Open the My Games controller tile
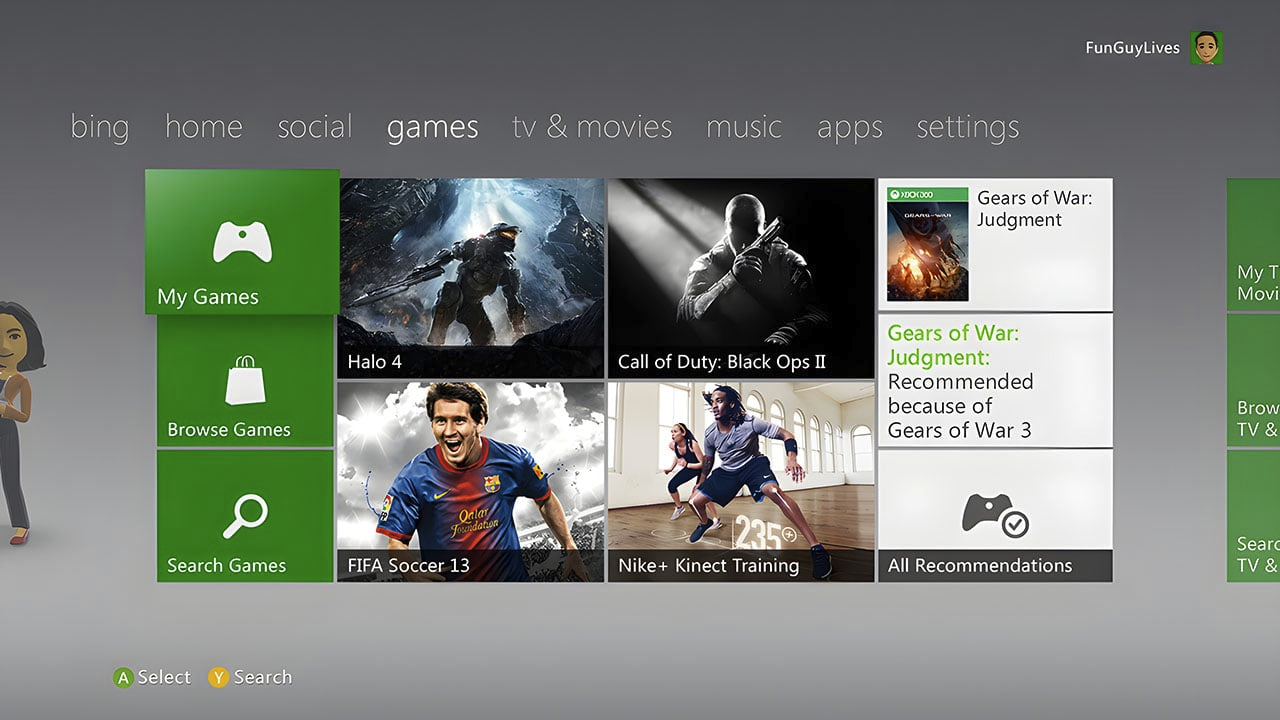1280x720 pixels. click(x=242, y=241)
